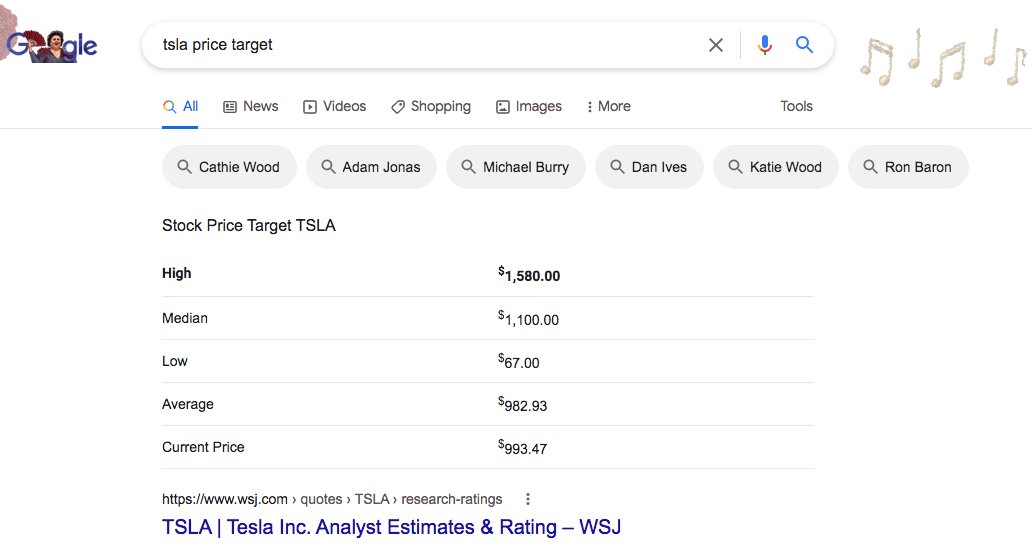Viewport: 1032px width, 558px height.
Task: Click the Average value $982.93
Action: [x=523, y=405]
